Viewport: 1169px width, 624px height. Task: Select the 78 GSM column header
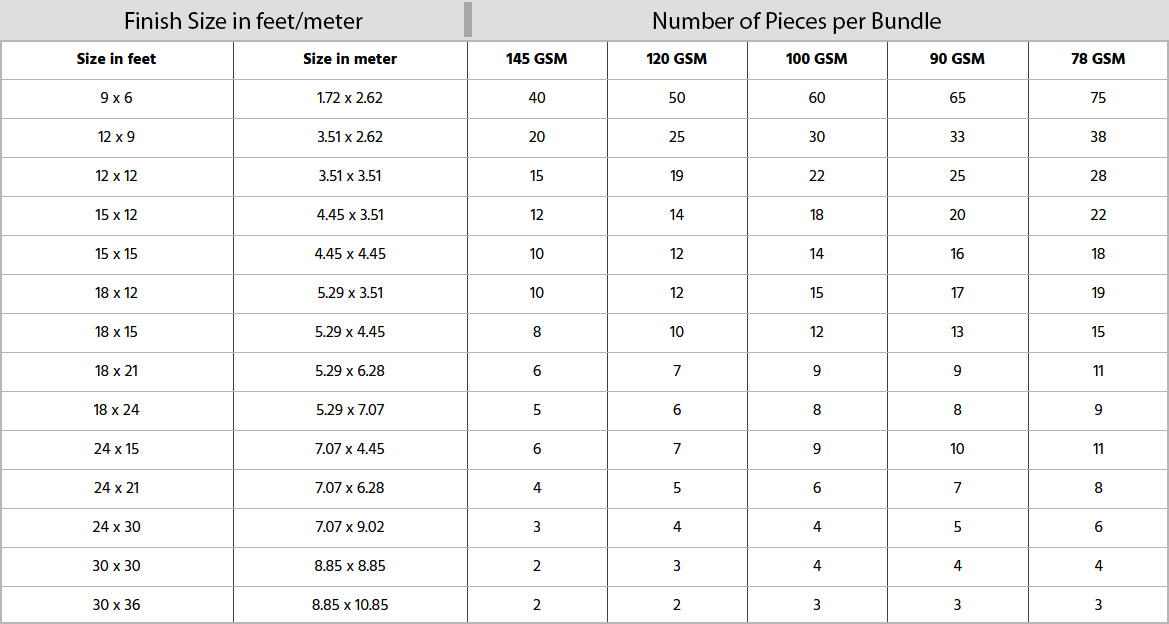pyautogui.click(x=1097, y=60)
